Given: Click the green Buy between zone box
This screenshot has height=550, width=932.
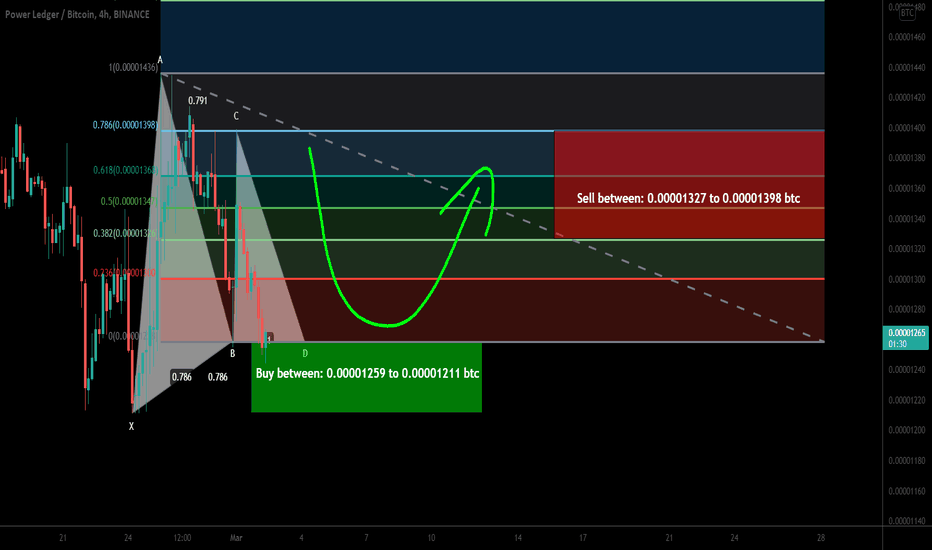Looking at the screenshot, I should click(367, 377).
